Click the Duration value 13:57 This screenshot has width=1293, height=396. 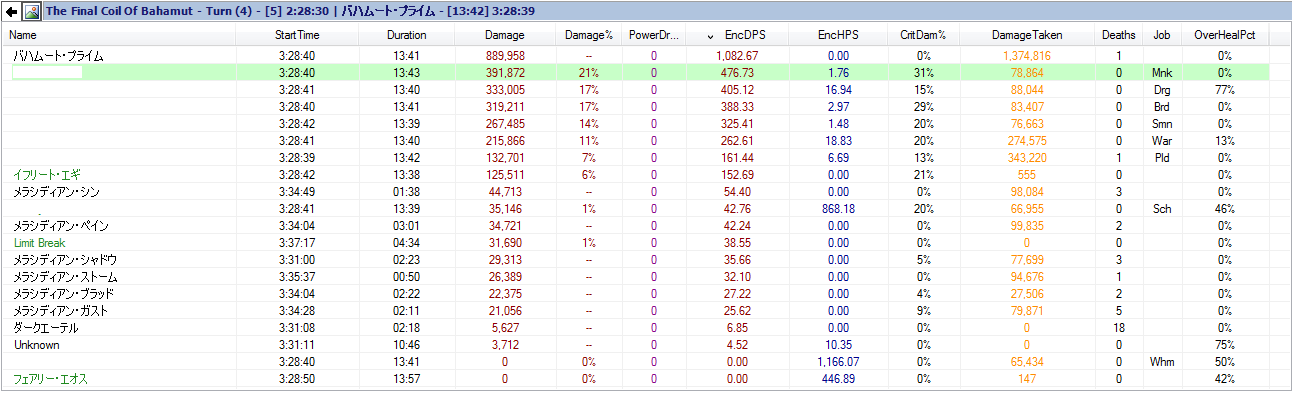tap(406, 379)
